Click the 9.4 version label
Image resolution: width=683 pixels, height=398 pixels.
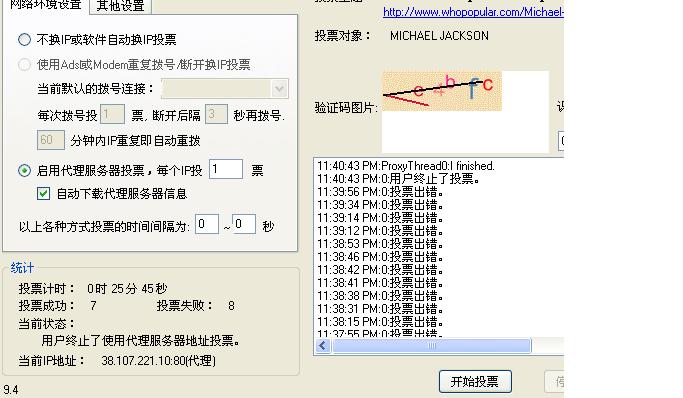[x=11, y=389]
